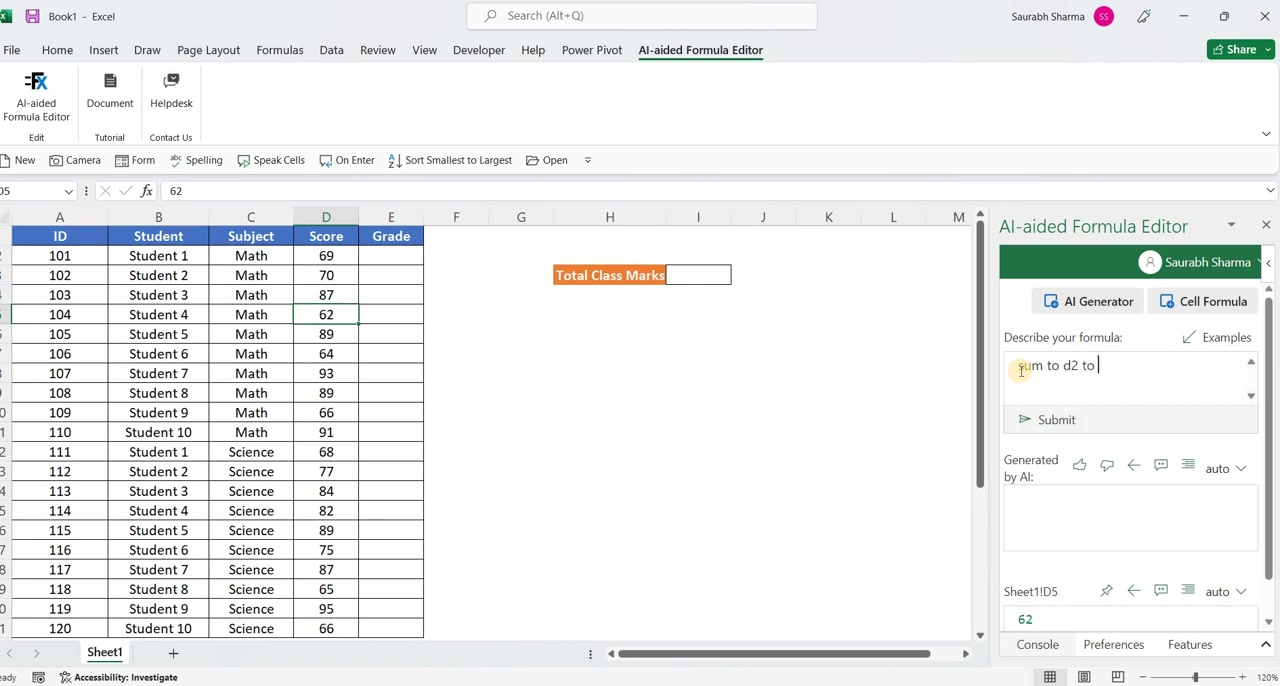Click the Open file toolbar icon
Viewport: 1280px width, 686px height.
[546, 160]
